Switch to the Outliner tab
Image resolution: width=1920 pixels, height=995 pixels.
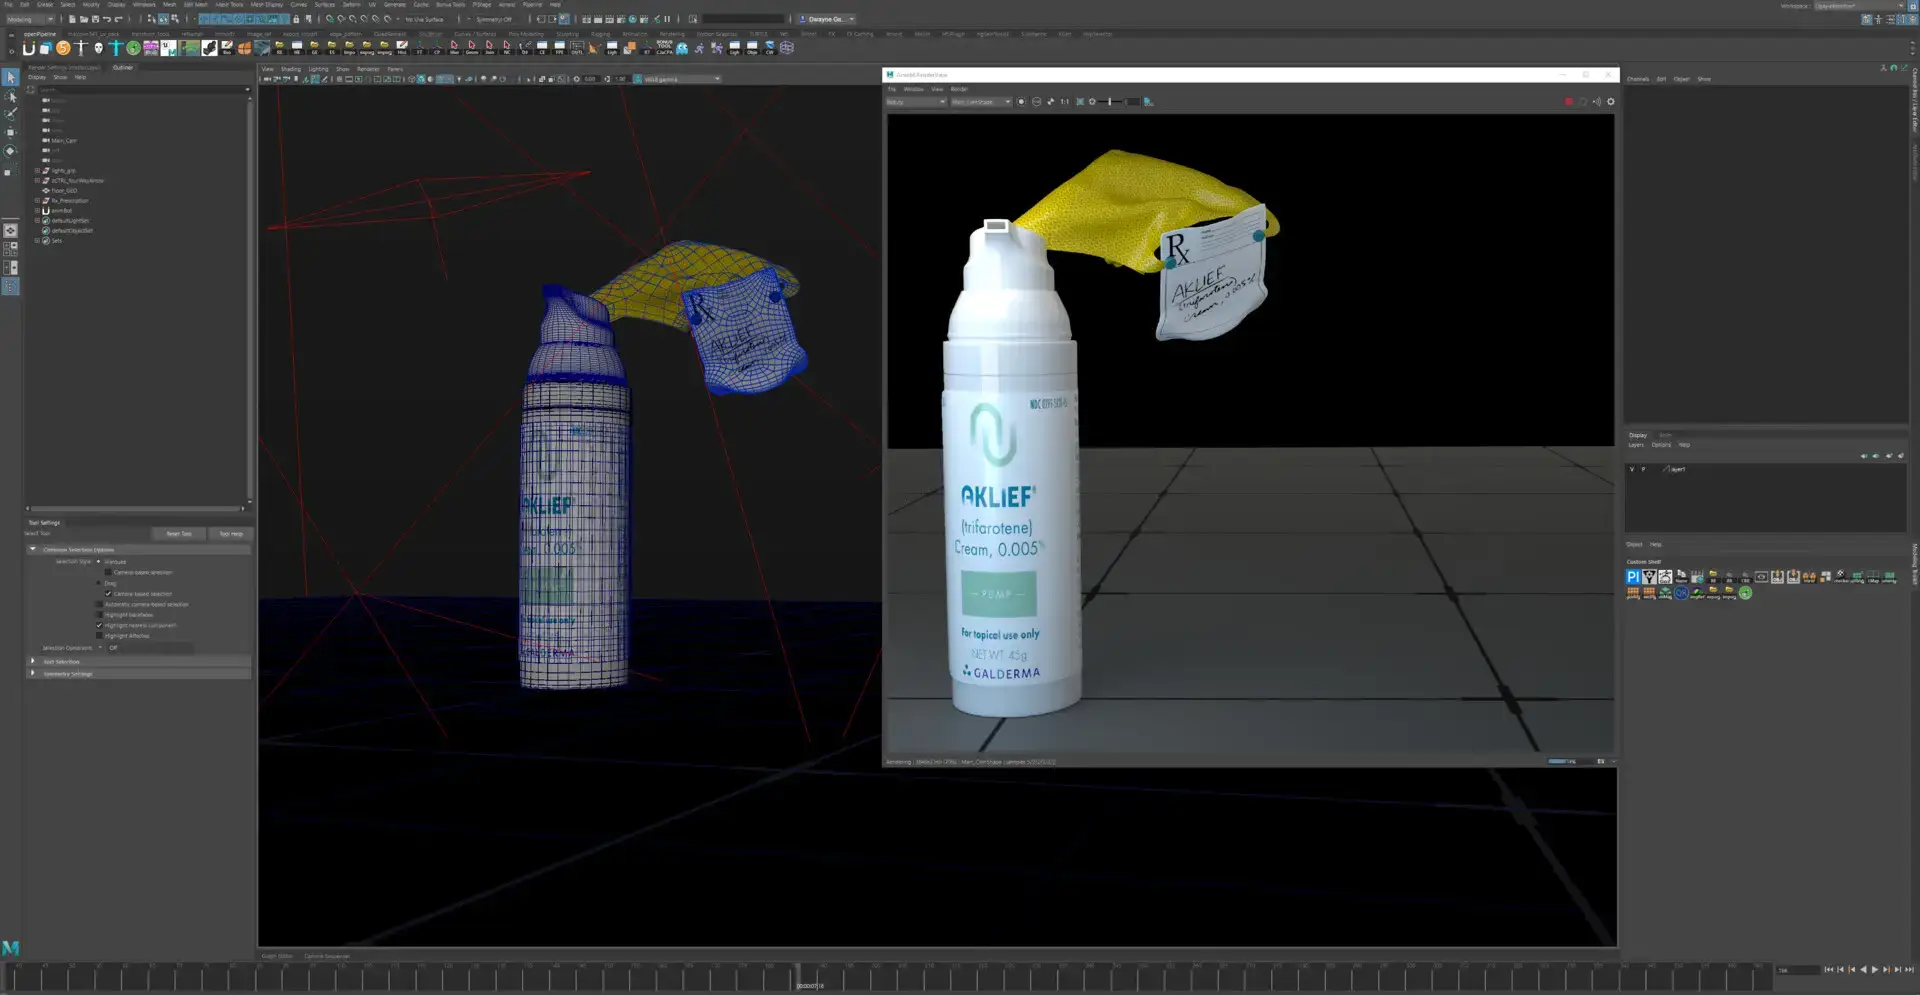(122, 67)
